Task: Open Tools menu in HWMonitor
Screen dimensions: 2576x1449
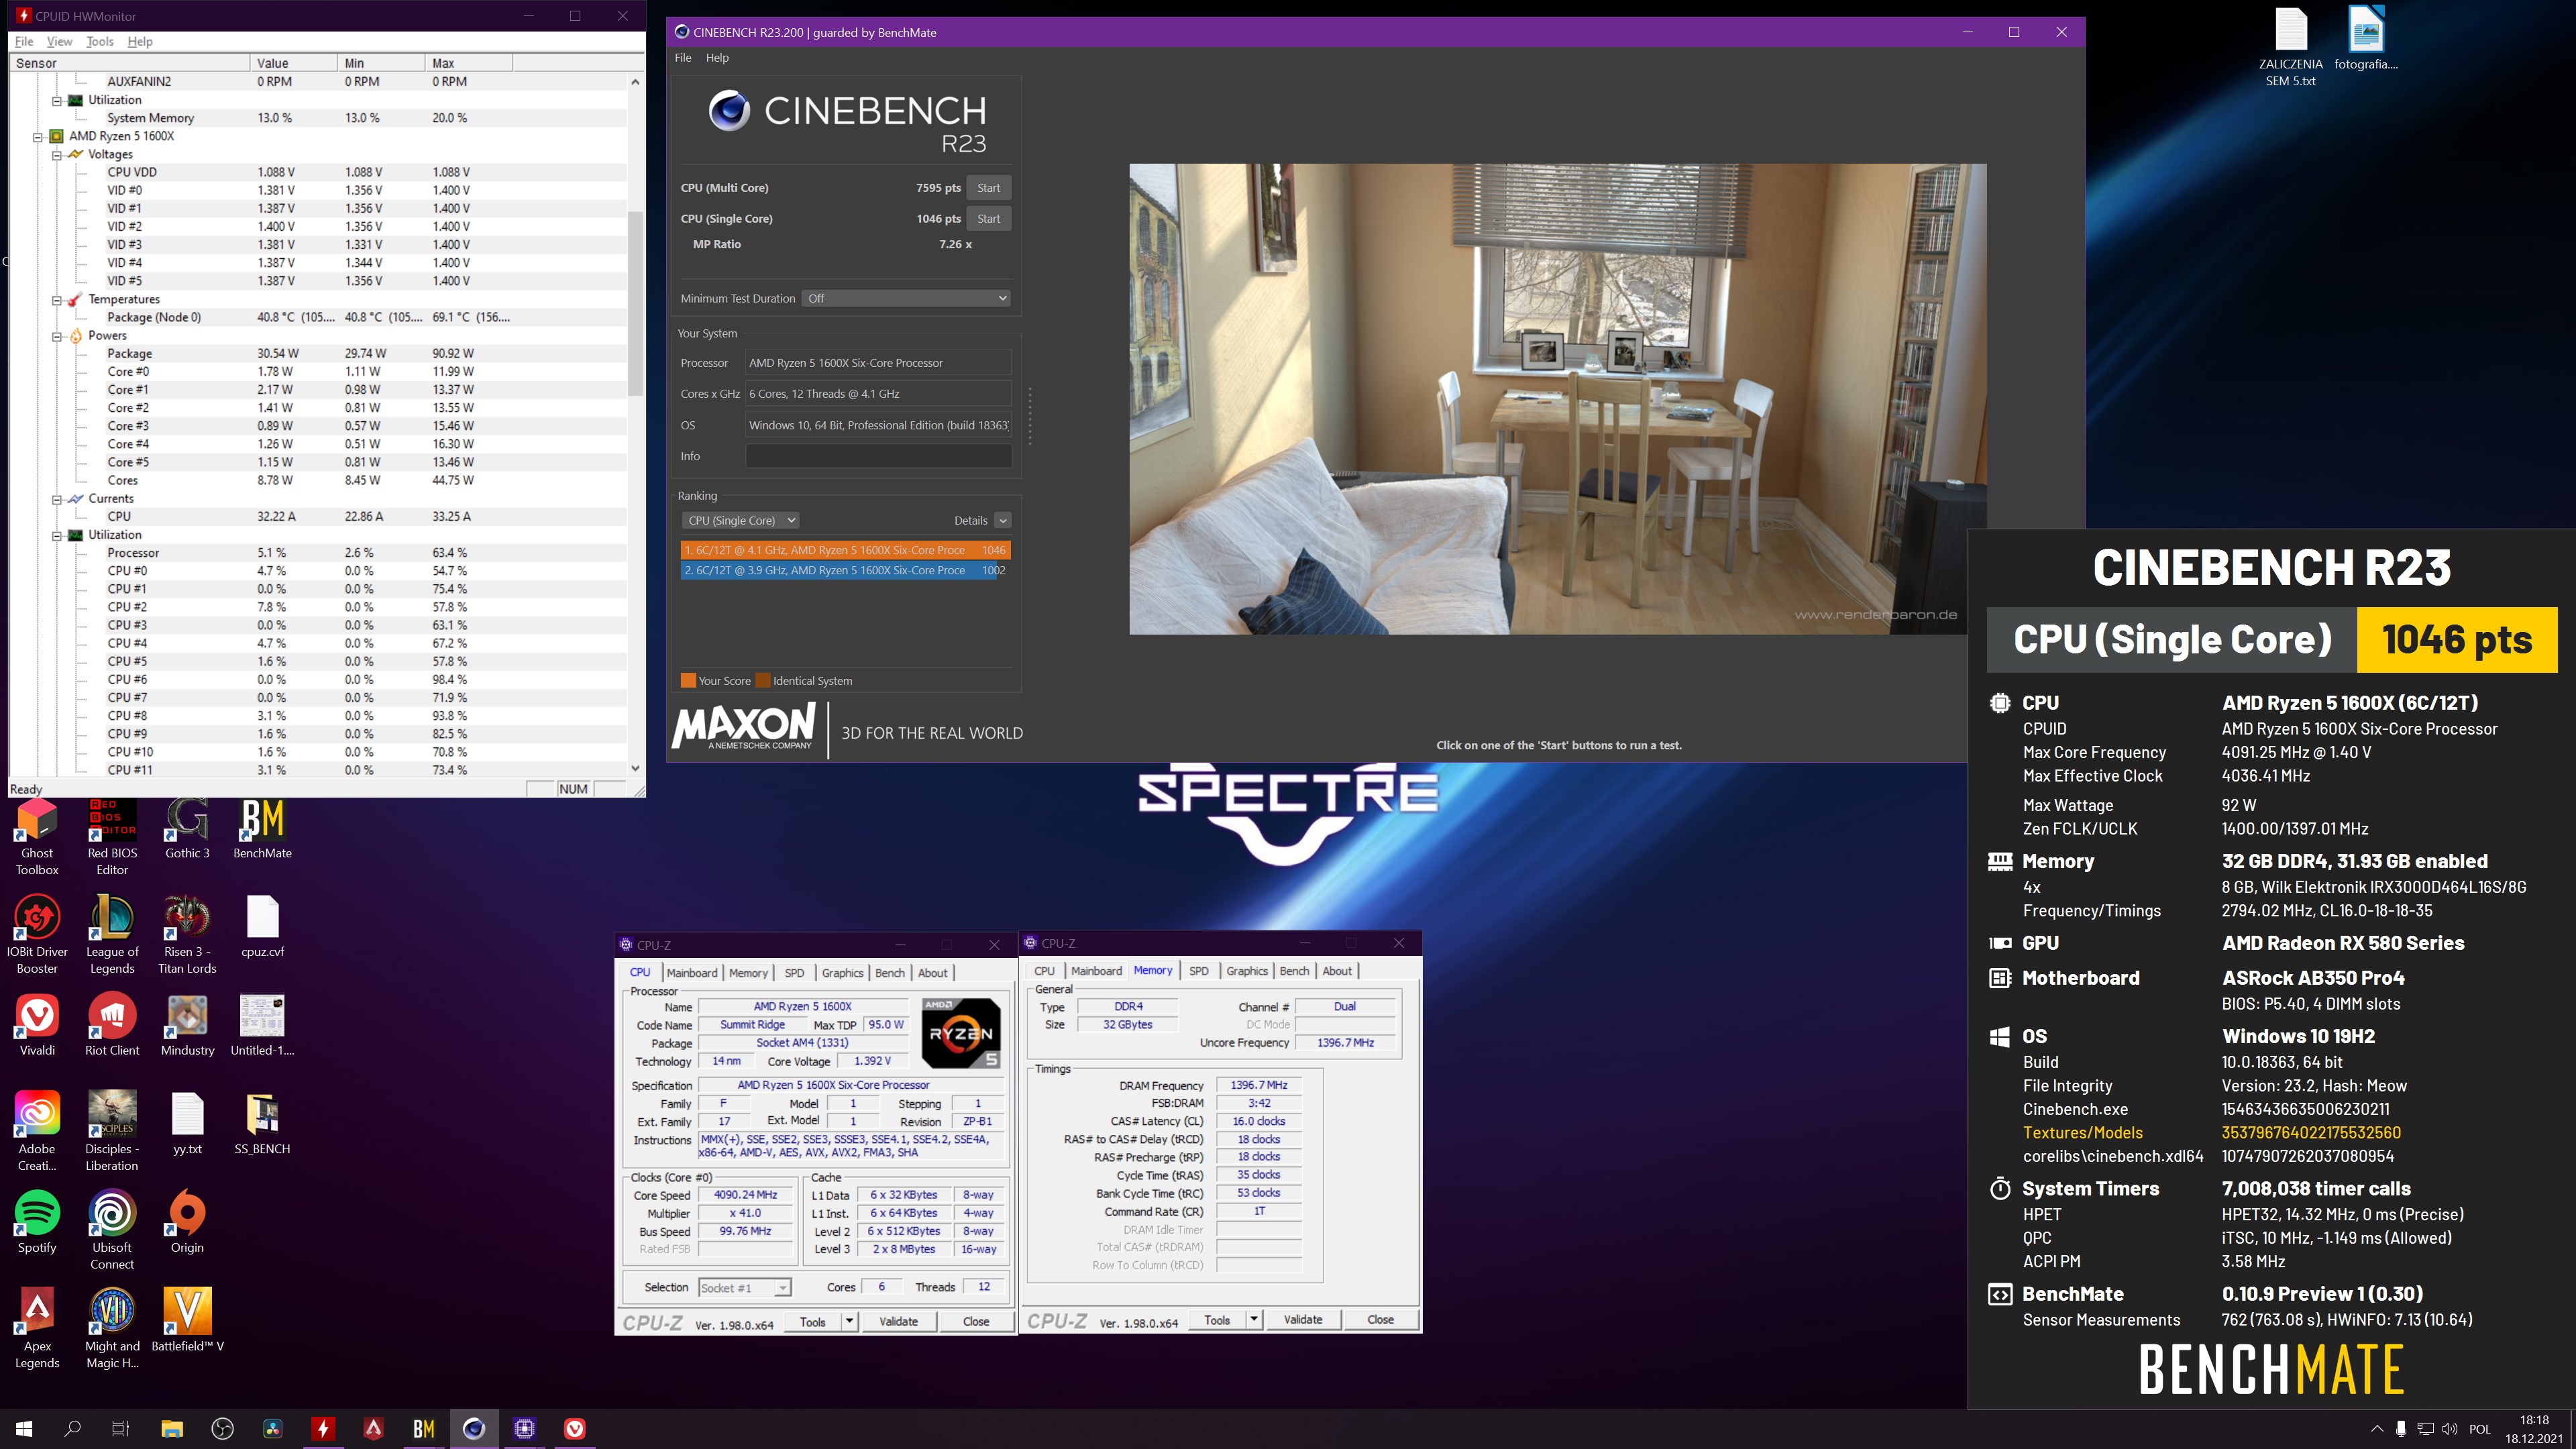Action: (100, 41)
